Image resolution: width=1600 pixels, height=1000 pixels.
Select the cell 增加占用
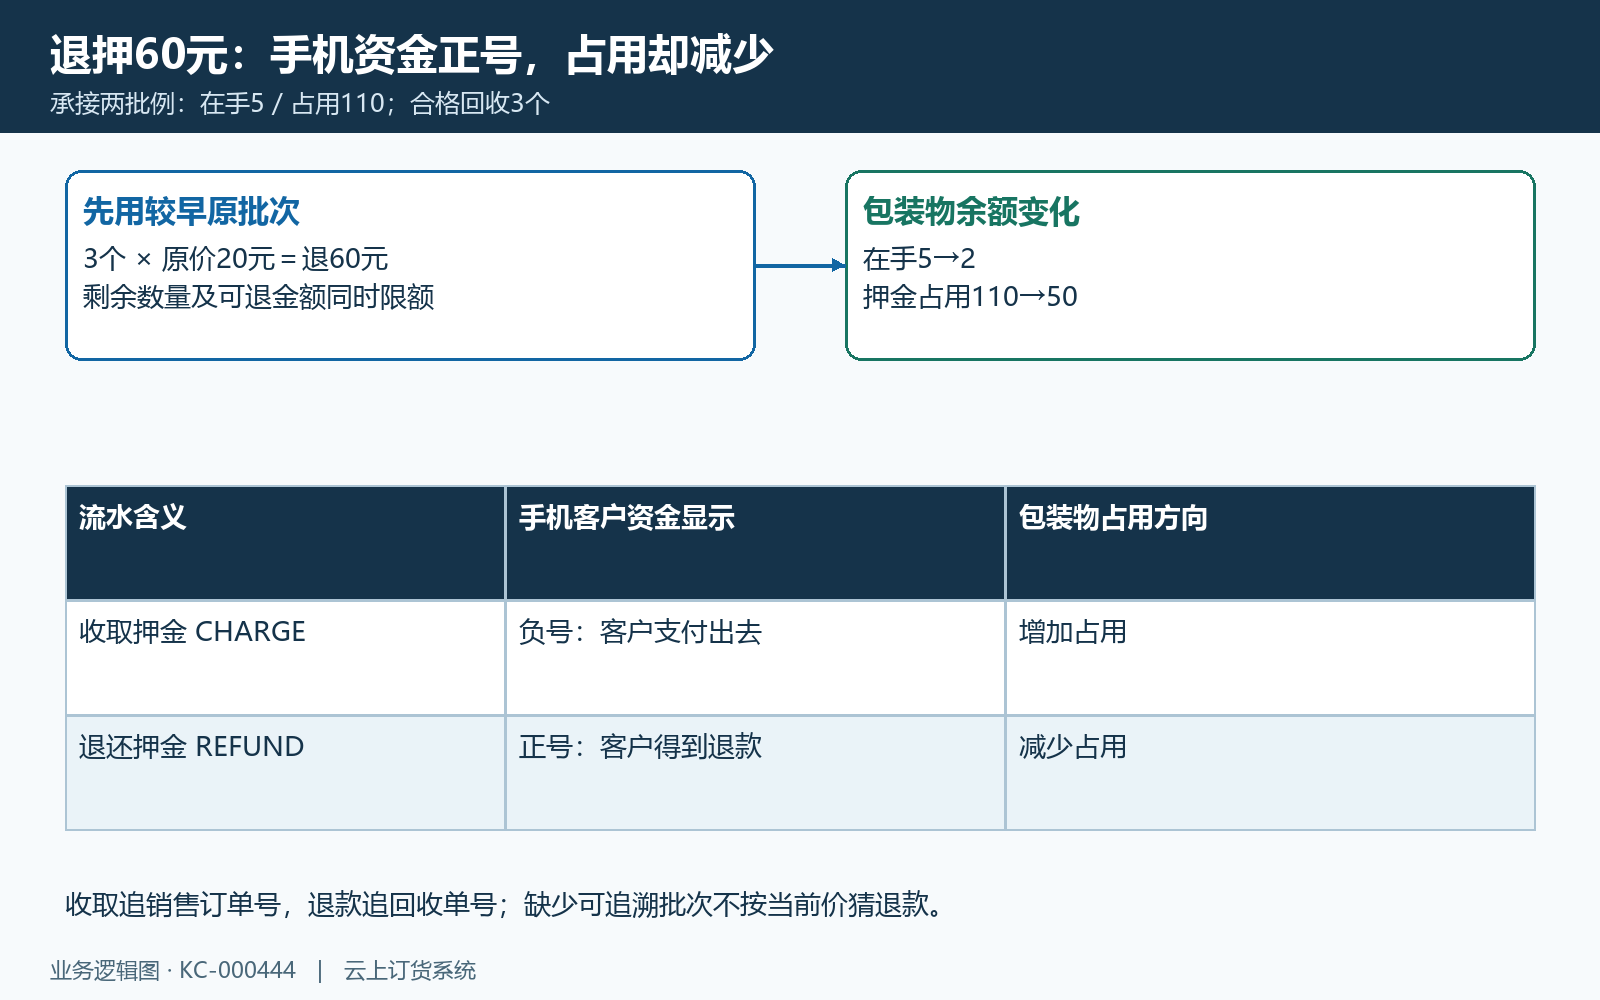pos(1270,658)
